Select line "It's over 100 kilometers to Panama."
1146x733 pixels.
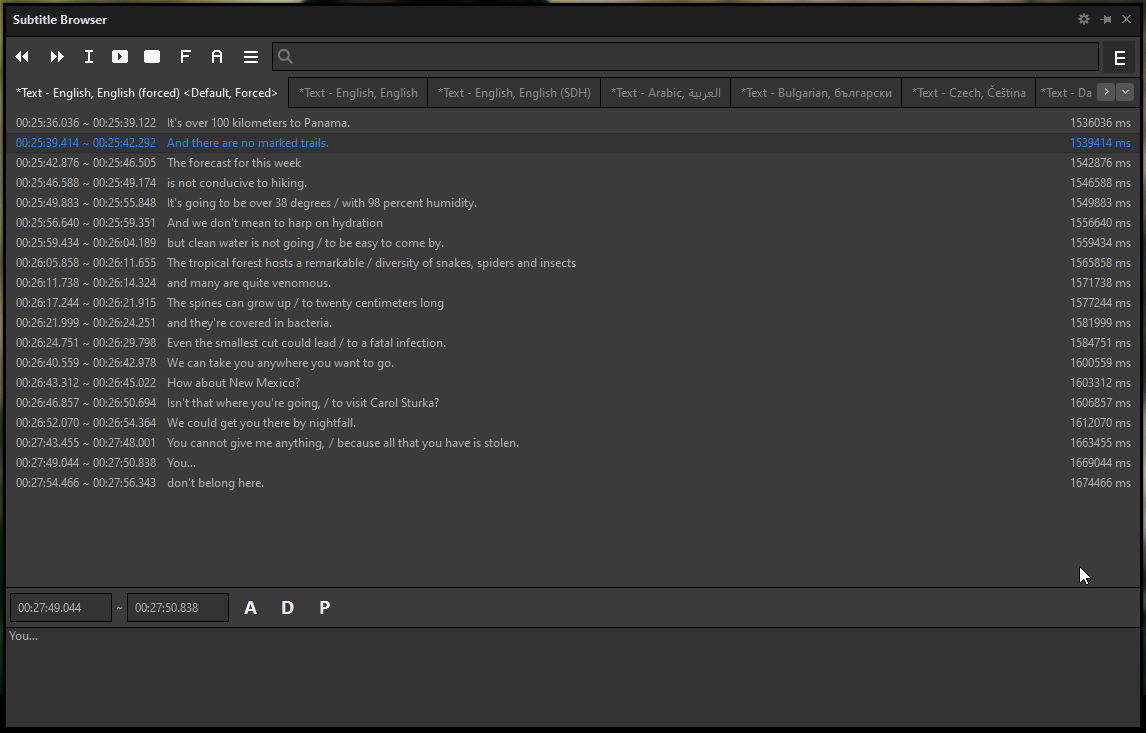[573, 123]
